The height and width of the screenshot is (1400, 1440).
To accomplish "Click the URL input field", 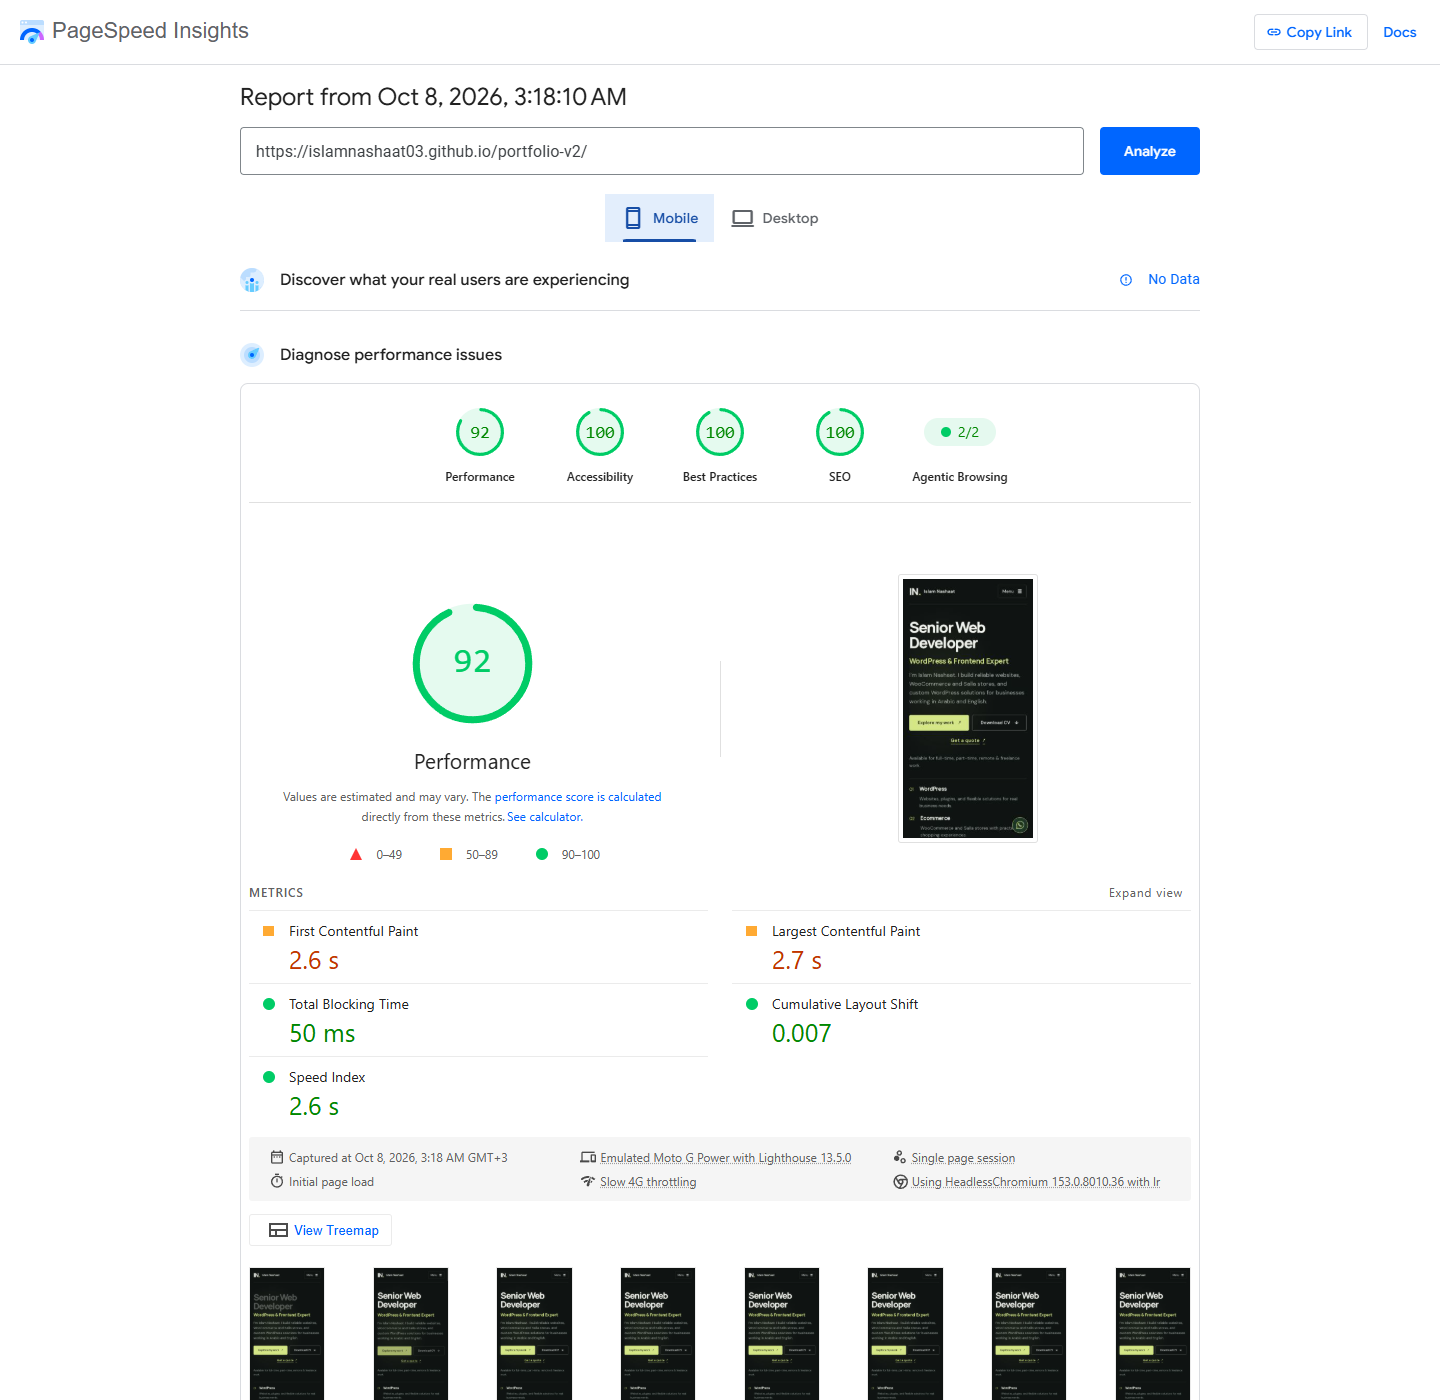I will 662,151.
